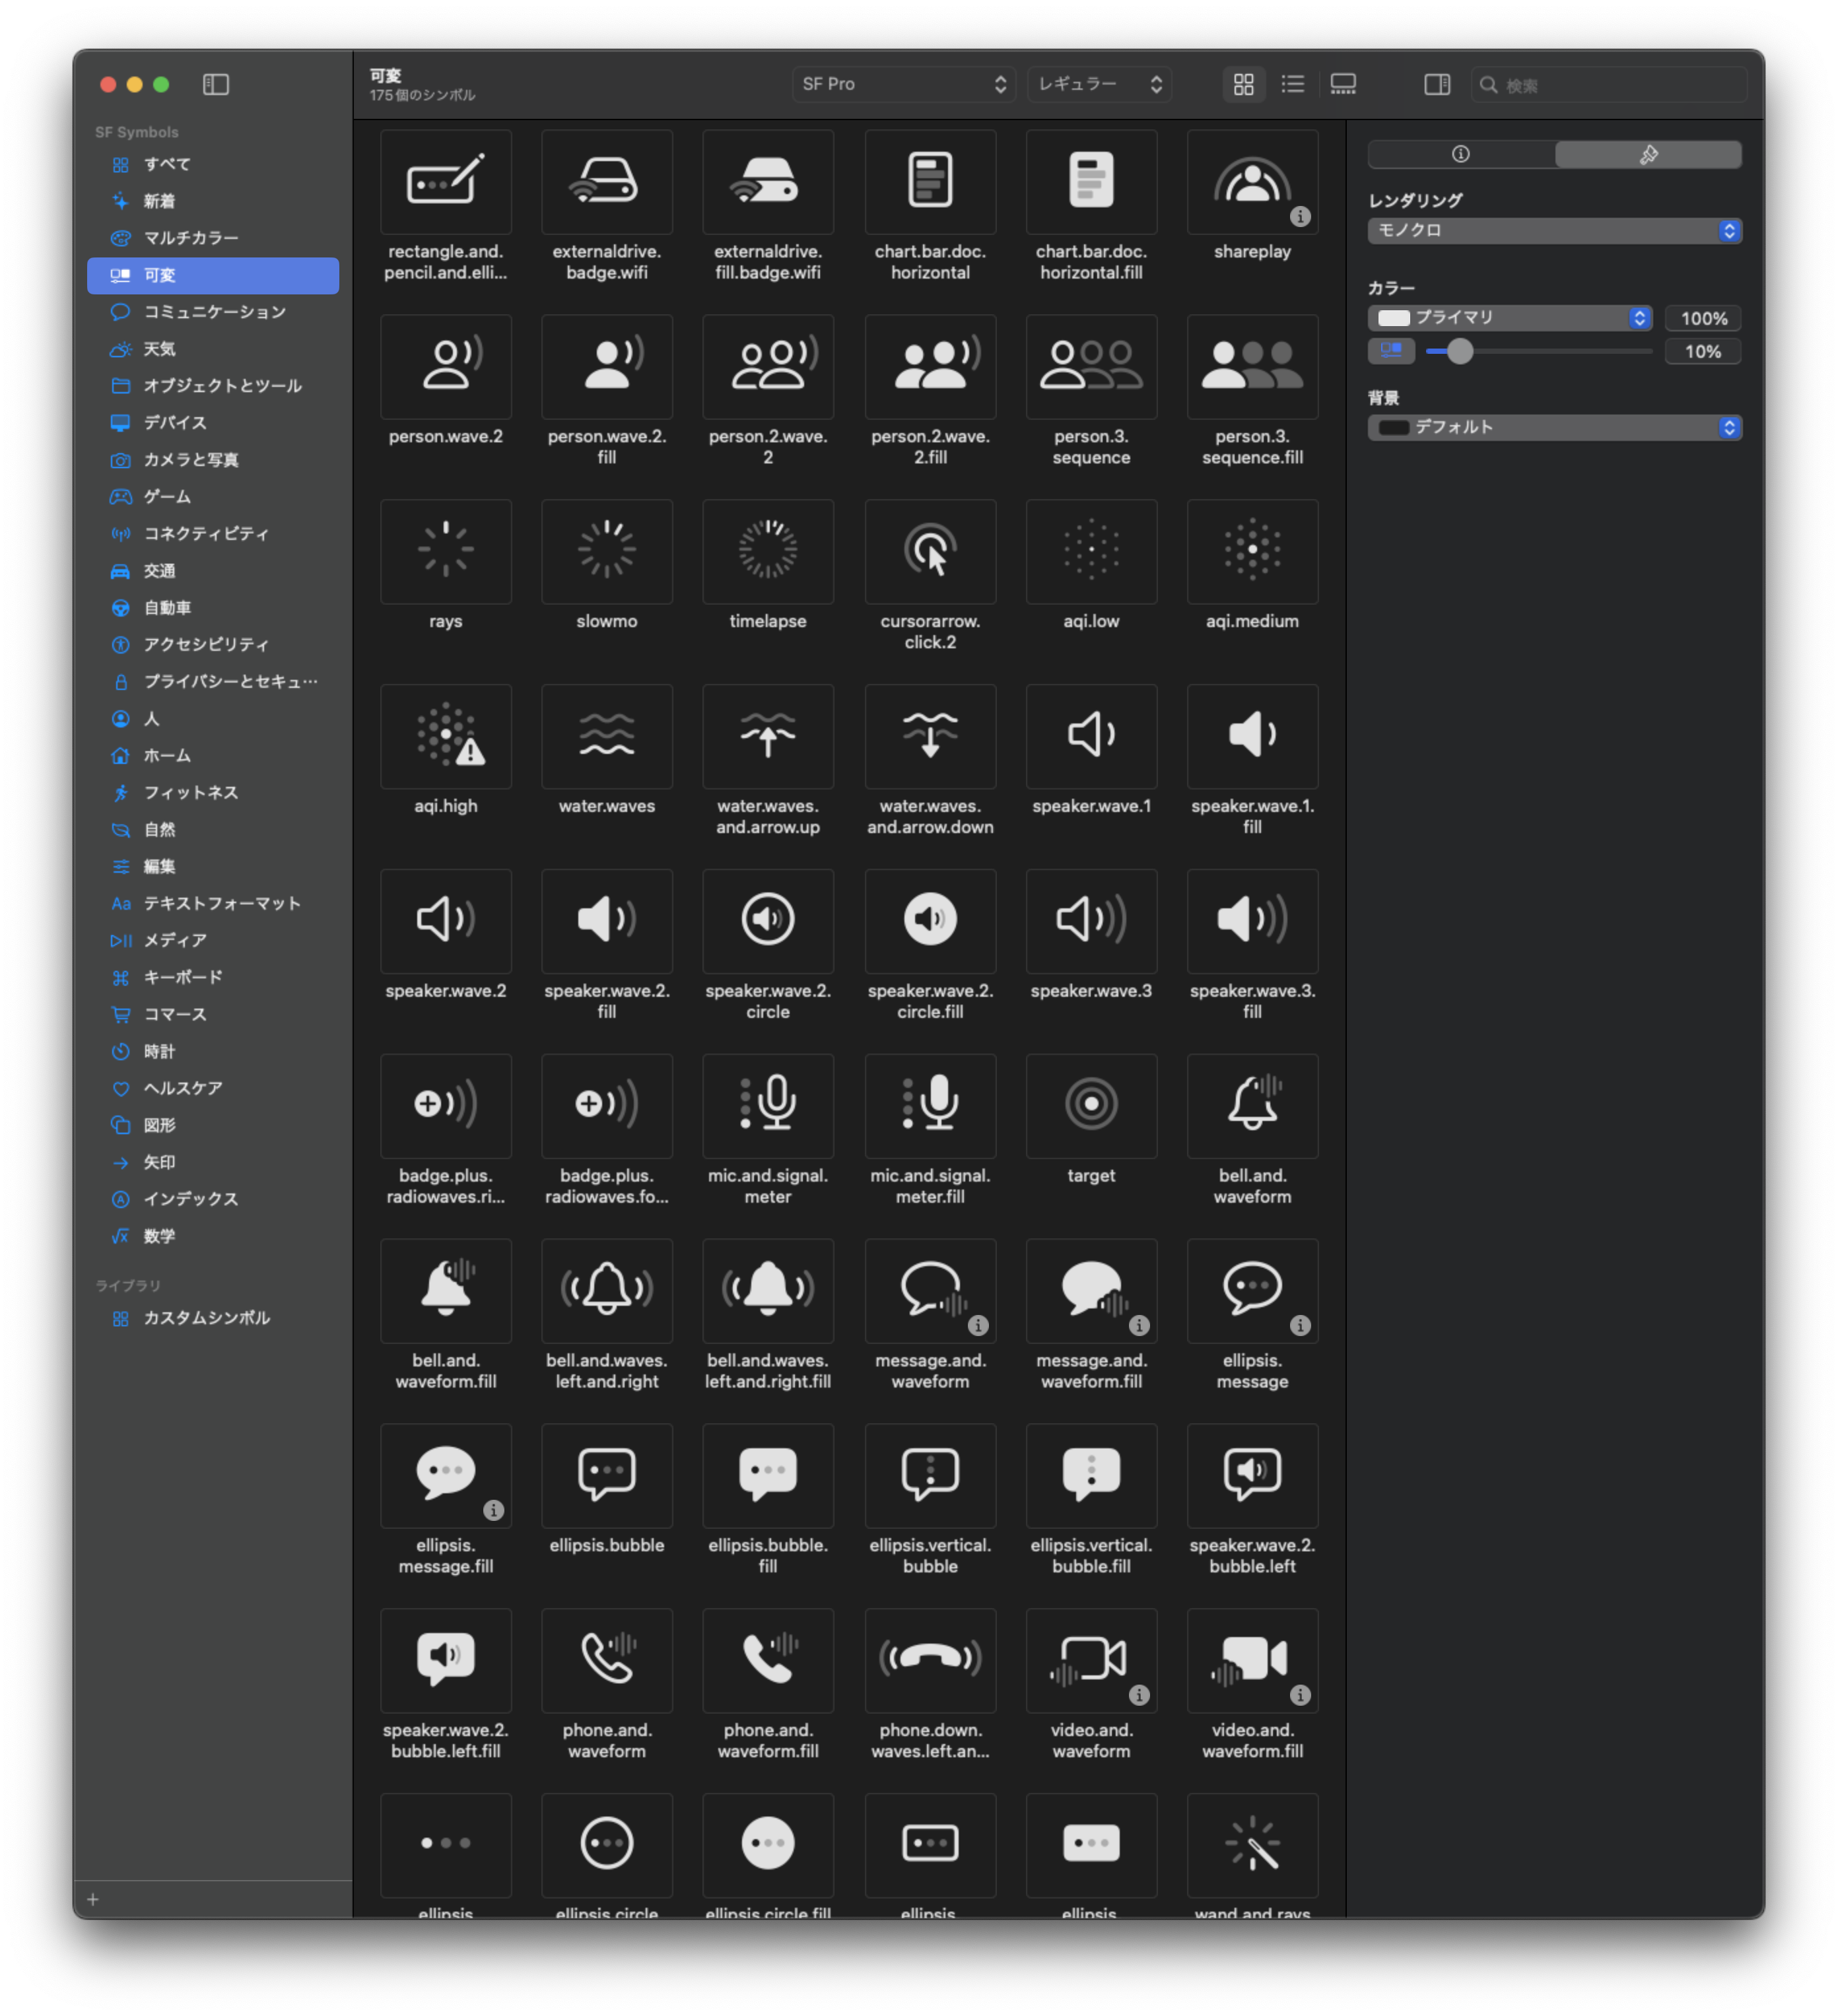This screenshot has height=2016, width=1838.
Task: Toggle the right inspector panel
Action: pos(1436,85)
